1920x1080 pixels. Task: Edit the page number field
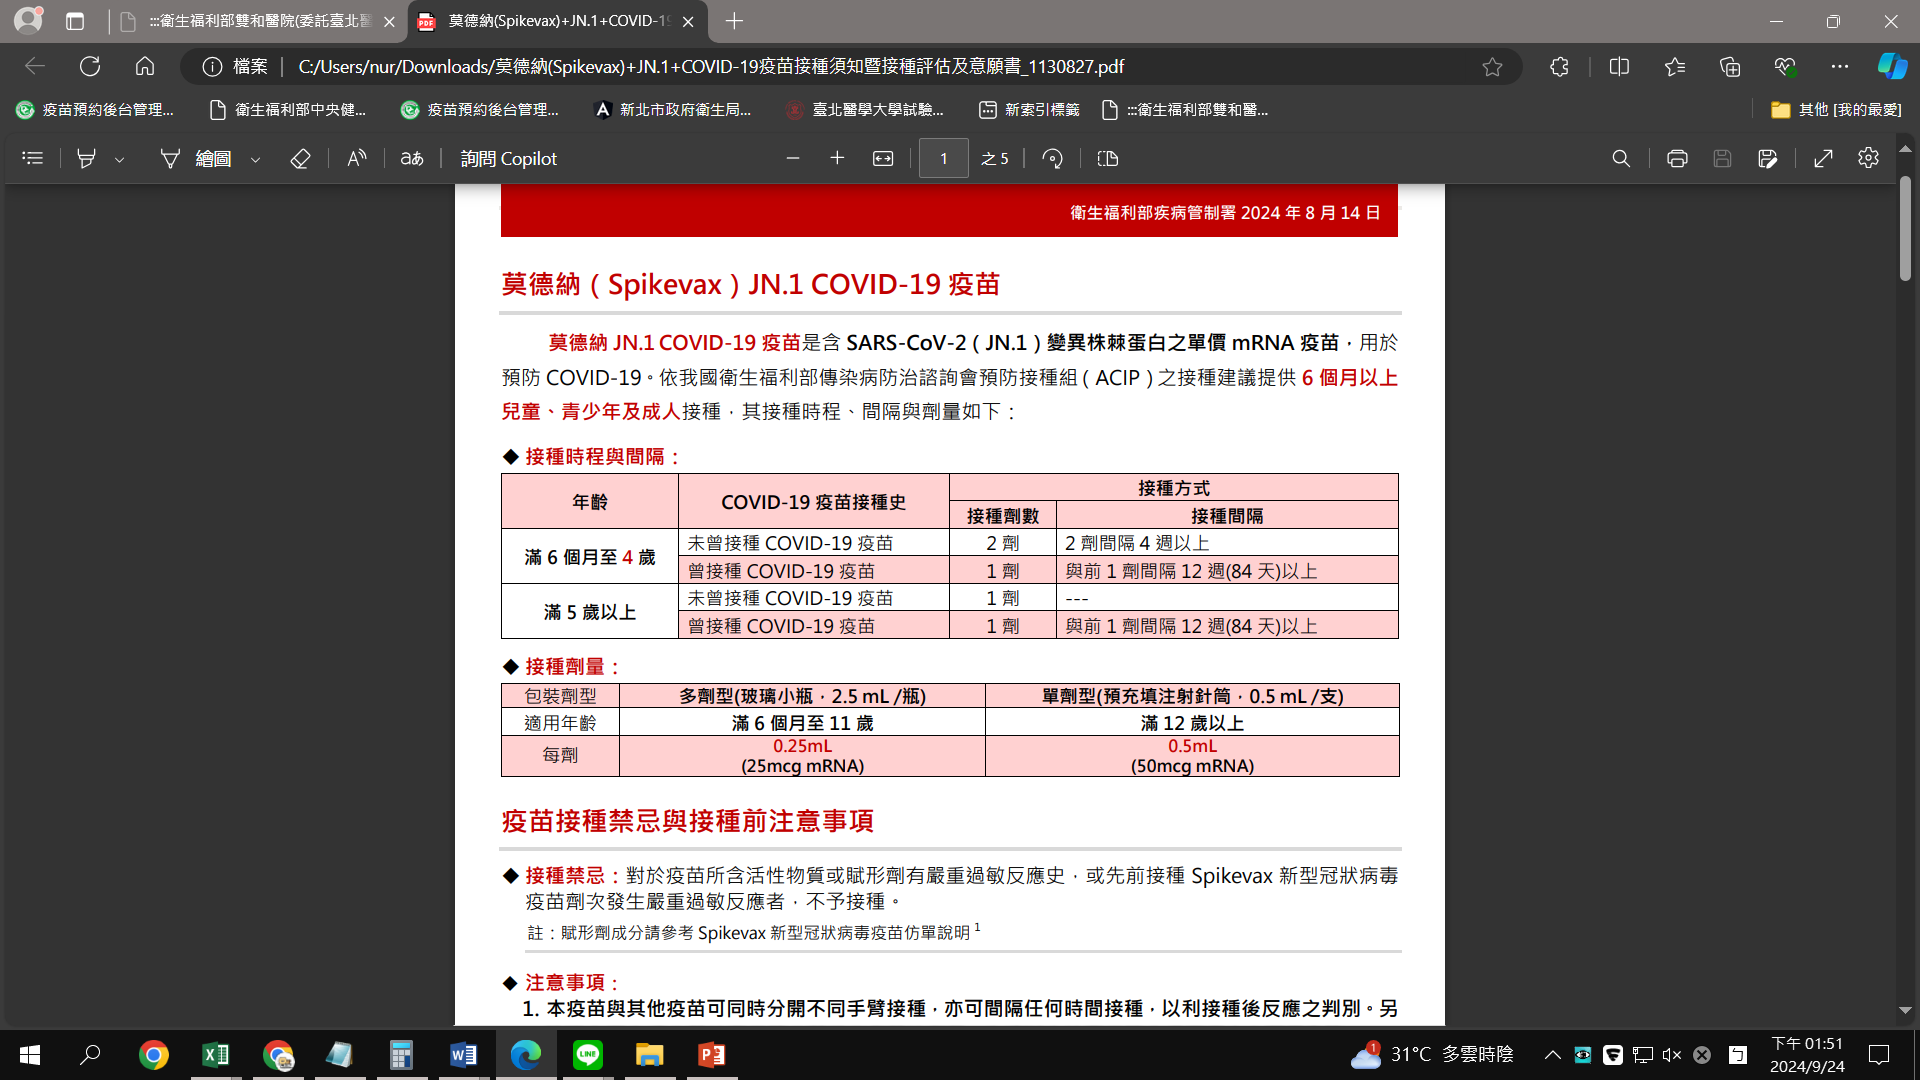943,158
